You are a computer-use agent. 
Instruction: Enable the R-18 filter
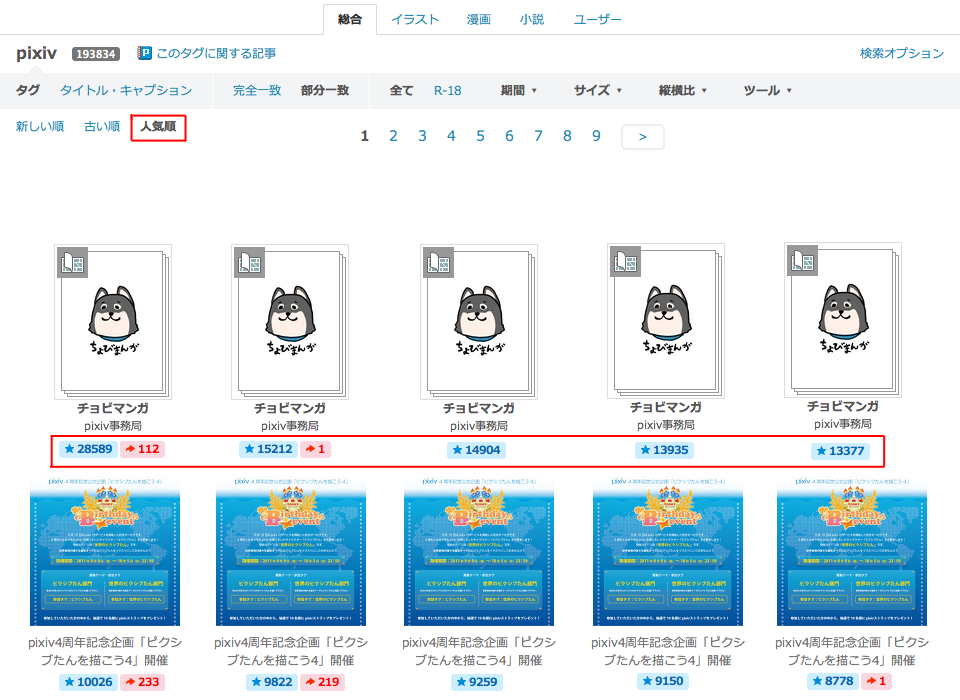[448, 90]
